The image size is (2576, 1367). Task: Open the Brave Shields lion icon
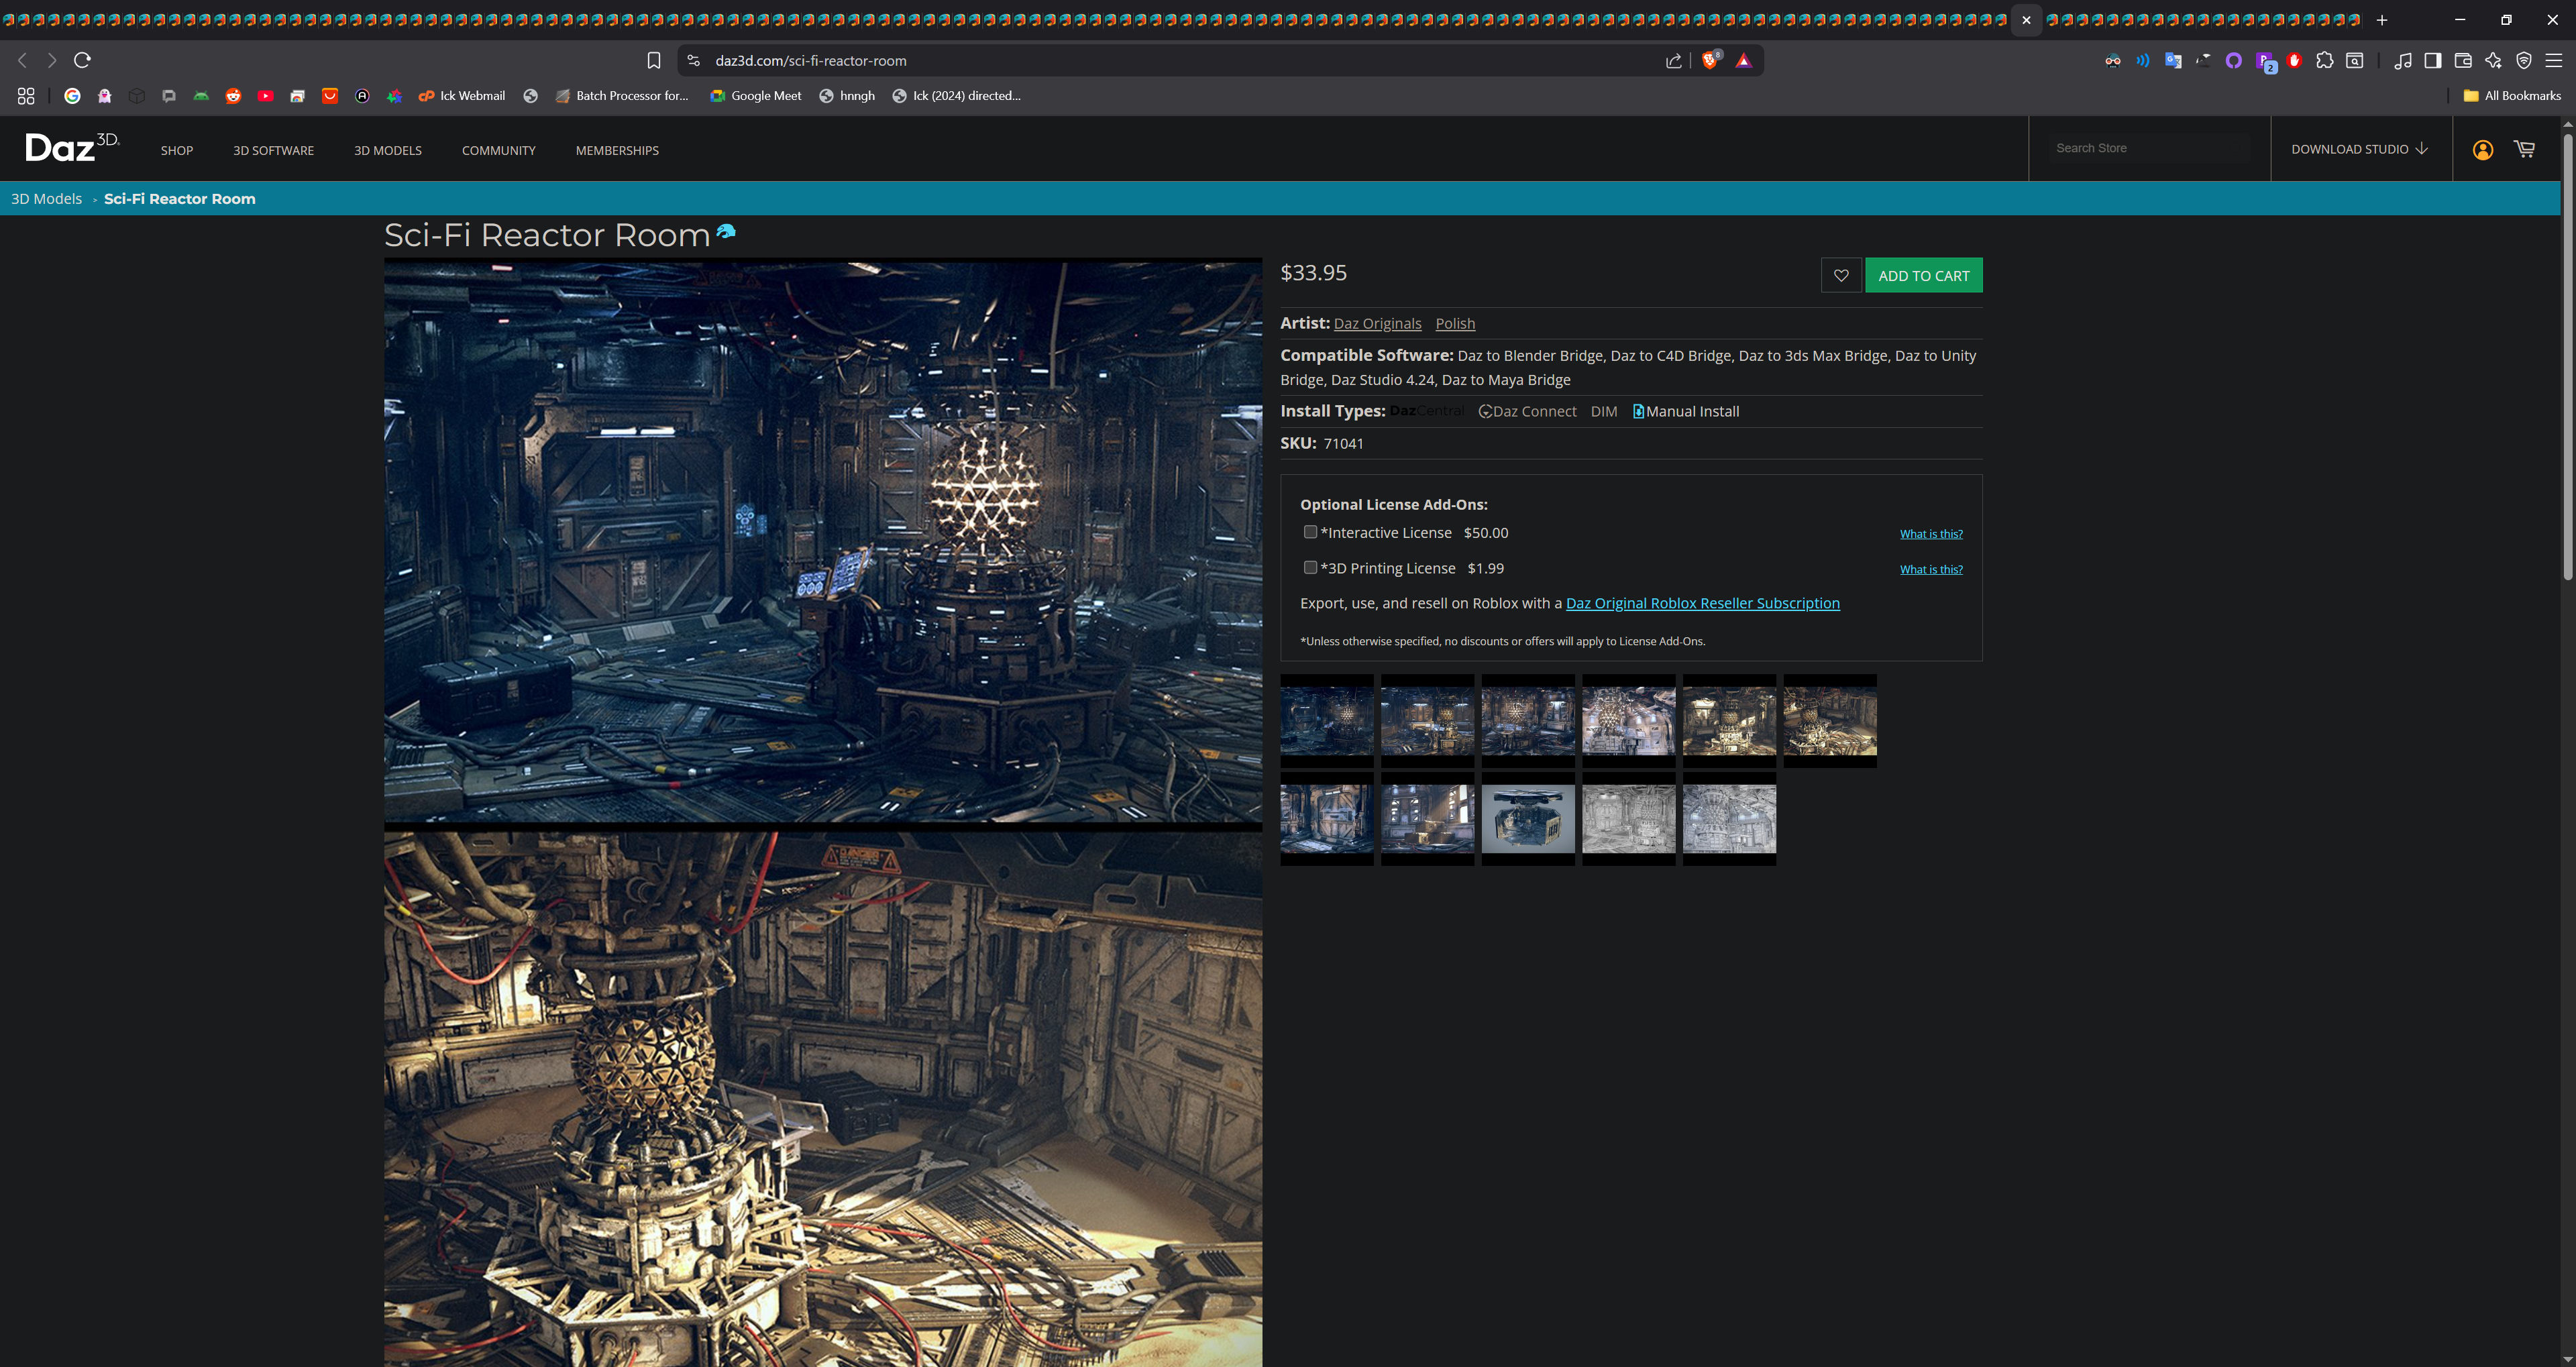[1711, 59]
